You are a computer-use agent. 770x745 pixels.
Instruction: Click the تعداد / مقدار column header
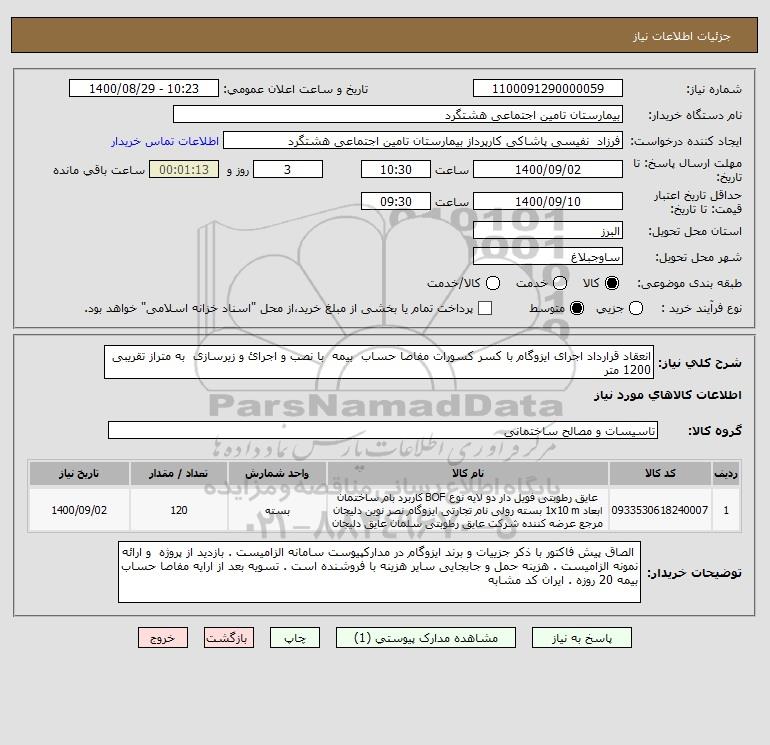tap(179, 473)
